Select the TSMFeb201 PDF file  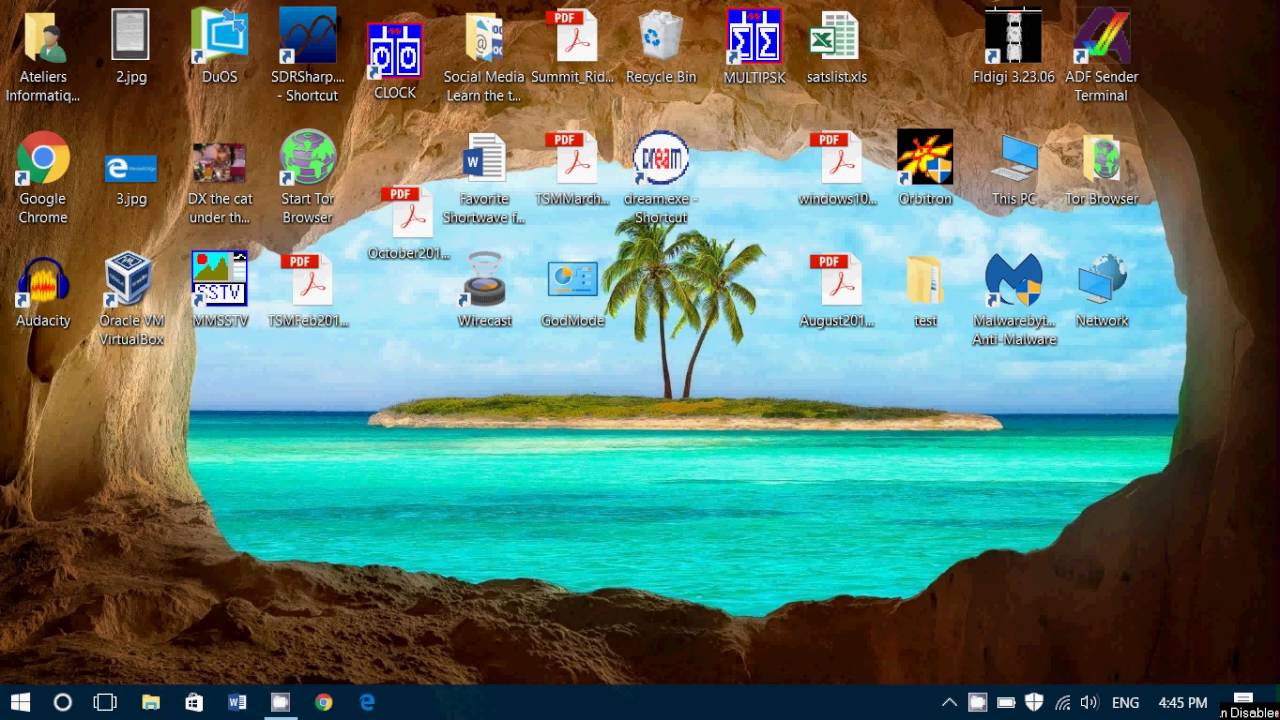[x=308, y=280]
